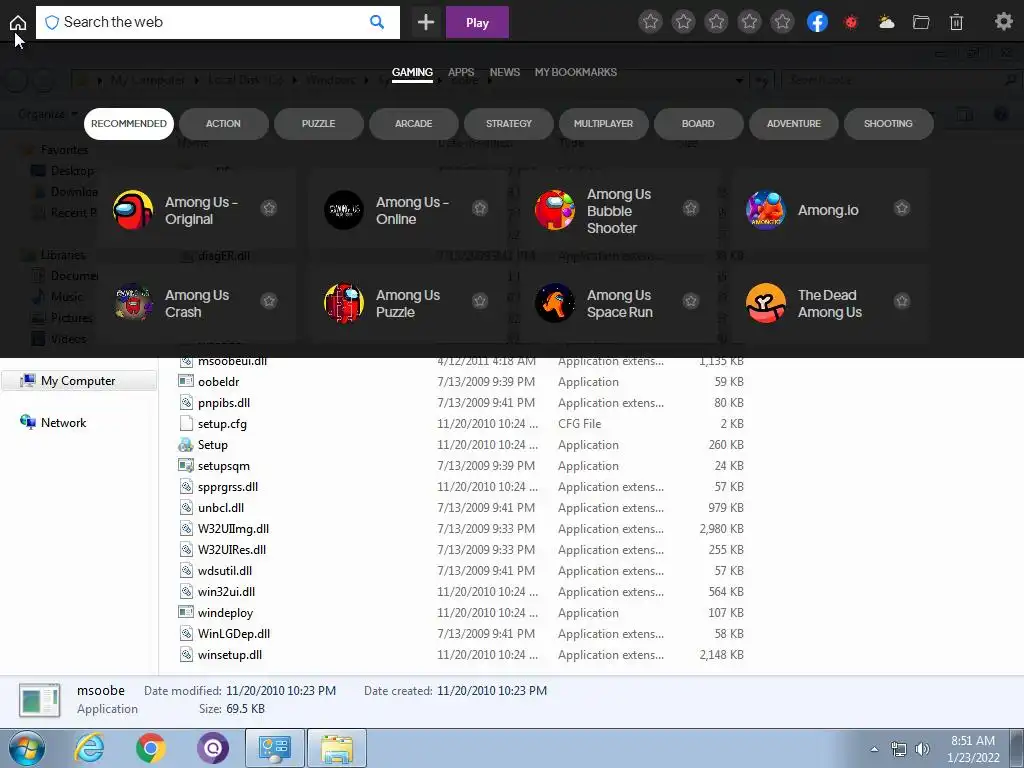Viewport: 1024px width, 768px height.
Task: Open the settings gear icon
Action: point(1003,22)
